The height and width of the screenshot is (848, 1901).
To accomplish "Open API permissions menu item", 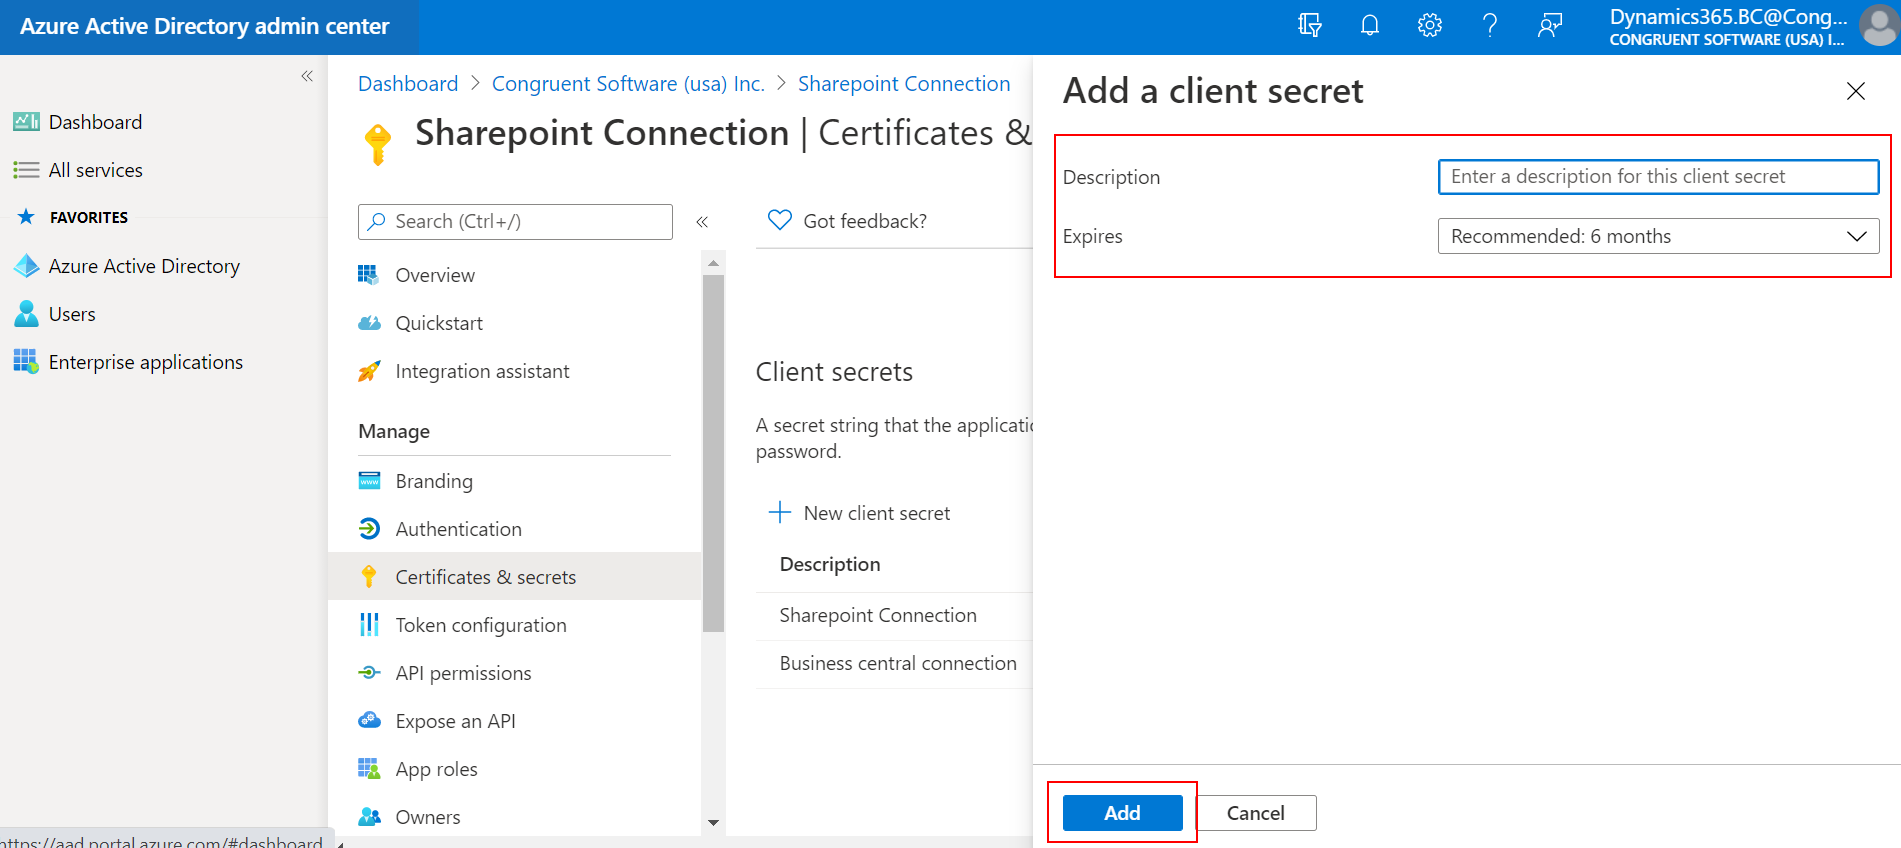I will tap(515, 673).
